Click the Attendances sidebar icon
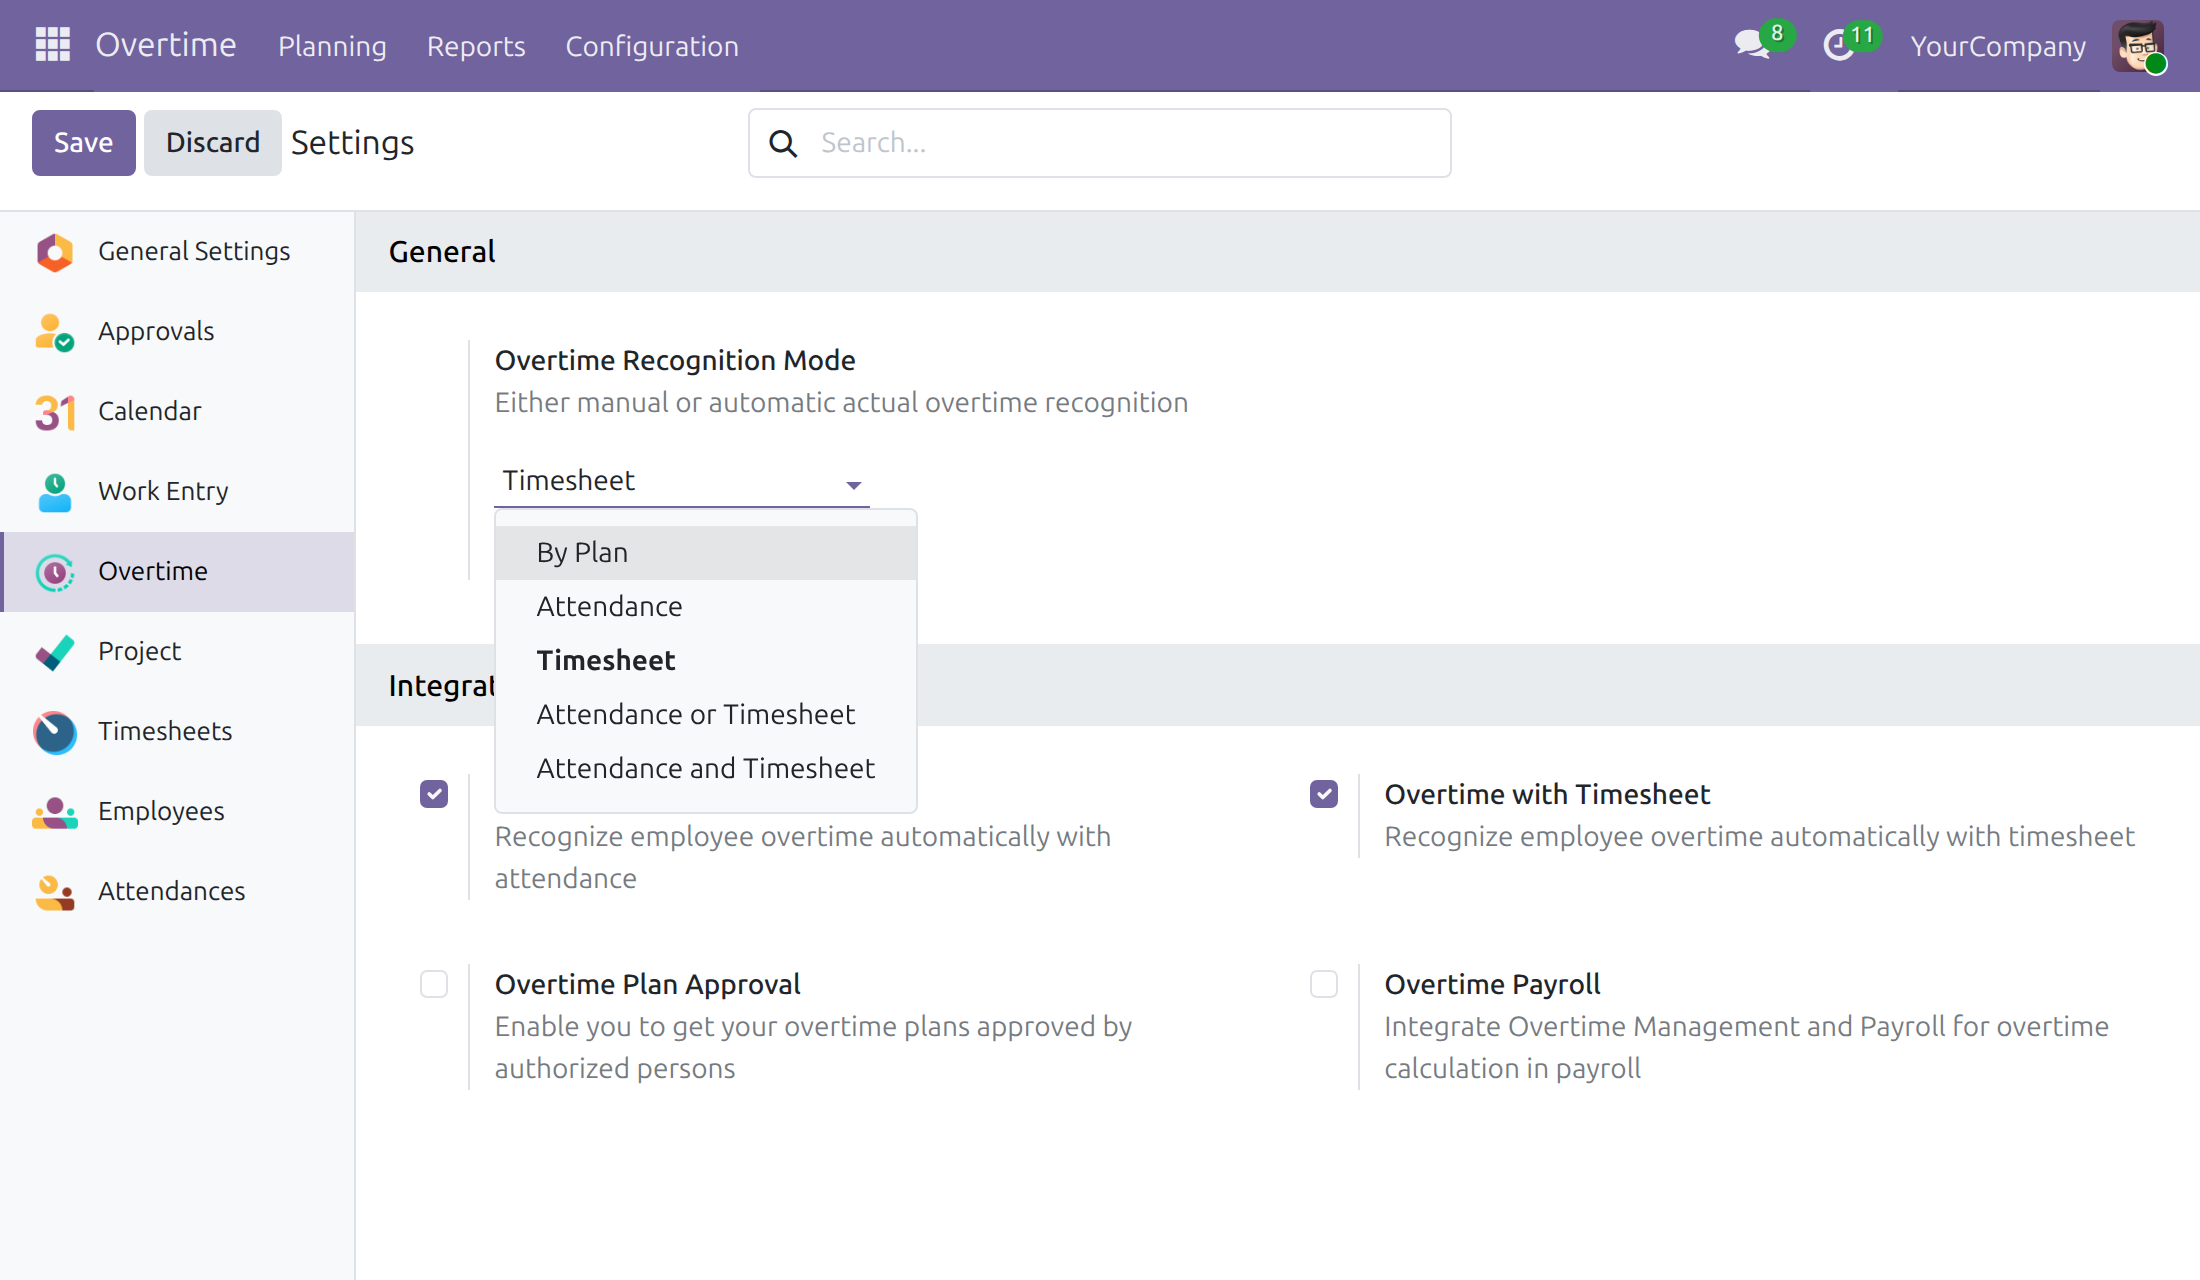The image size is (2200, 1280). [54, 892]
